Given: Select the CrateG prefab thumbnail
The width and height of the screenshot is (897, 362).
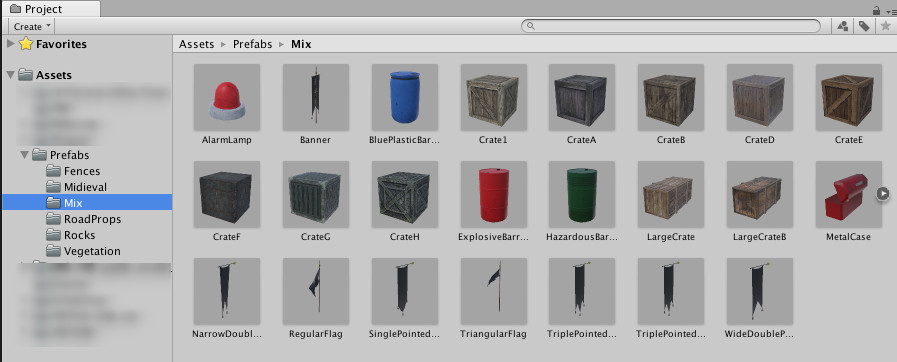Looking at the screenshot, I should click(316, 194).
